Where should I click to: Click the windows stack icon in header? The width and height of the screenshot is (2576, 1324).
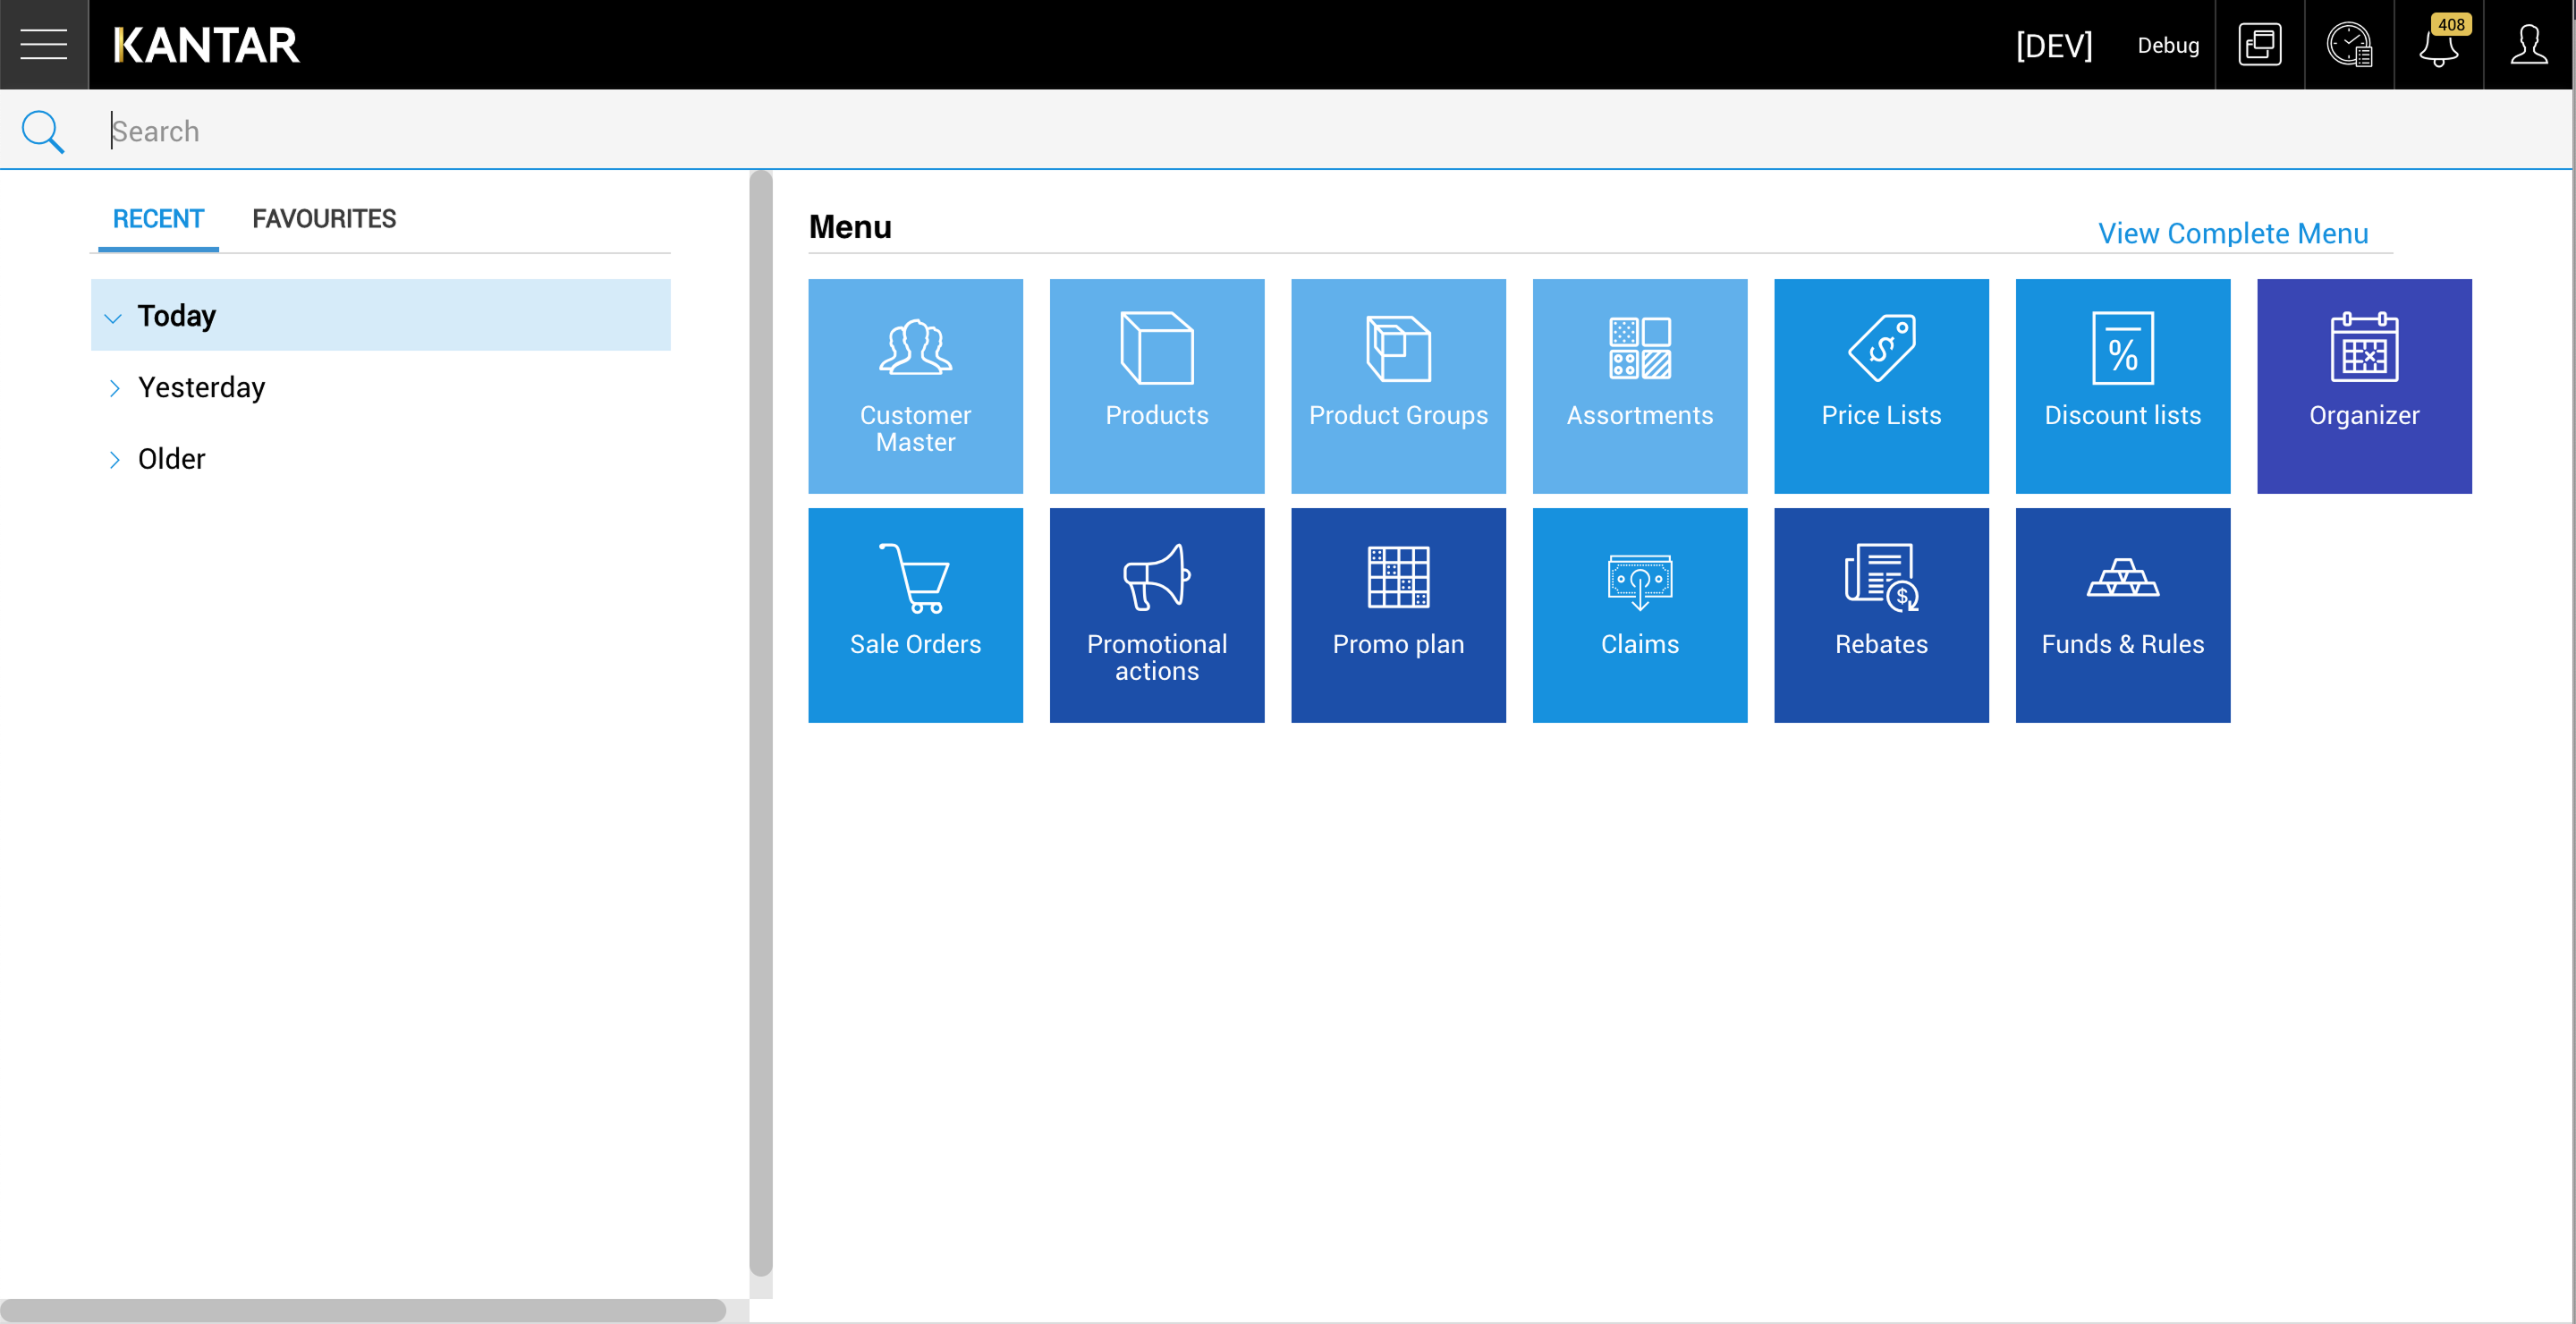point(2259,45)
